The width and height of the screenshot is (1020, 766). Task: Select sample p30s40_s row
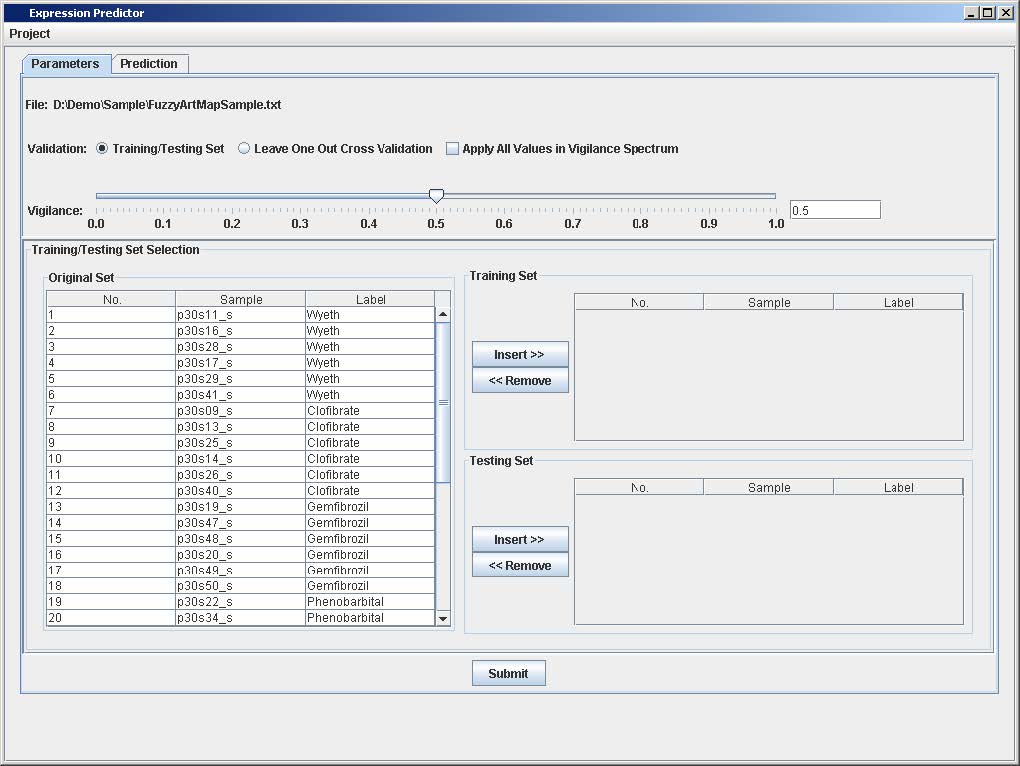coord(241,491)
